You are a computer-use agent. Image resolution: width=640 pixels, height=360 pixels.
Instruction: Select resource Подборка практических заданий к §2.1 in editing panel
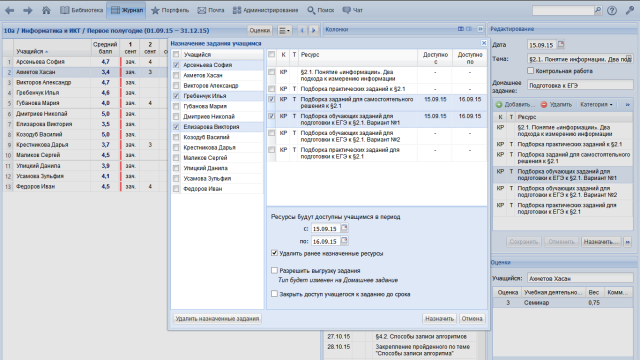pyautogui.click(x=563, y=144)
